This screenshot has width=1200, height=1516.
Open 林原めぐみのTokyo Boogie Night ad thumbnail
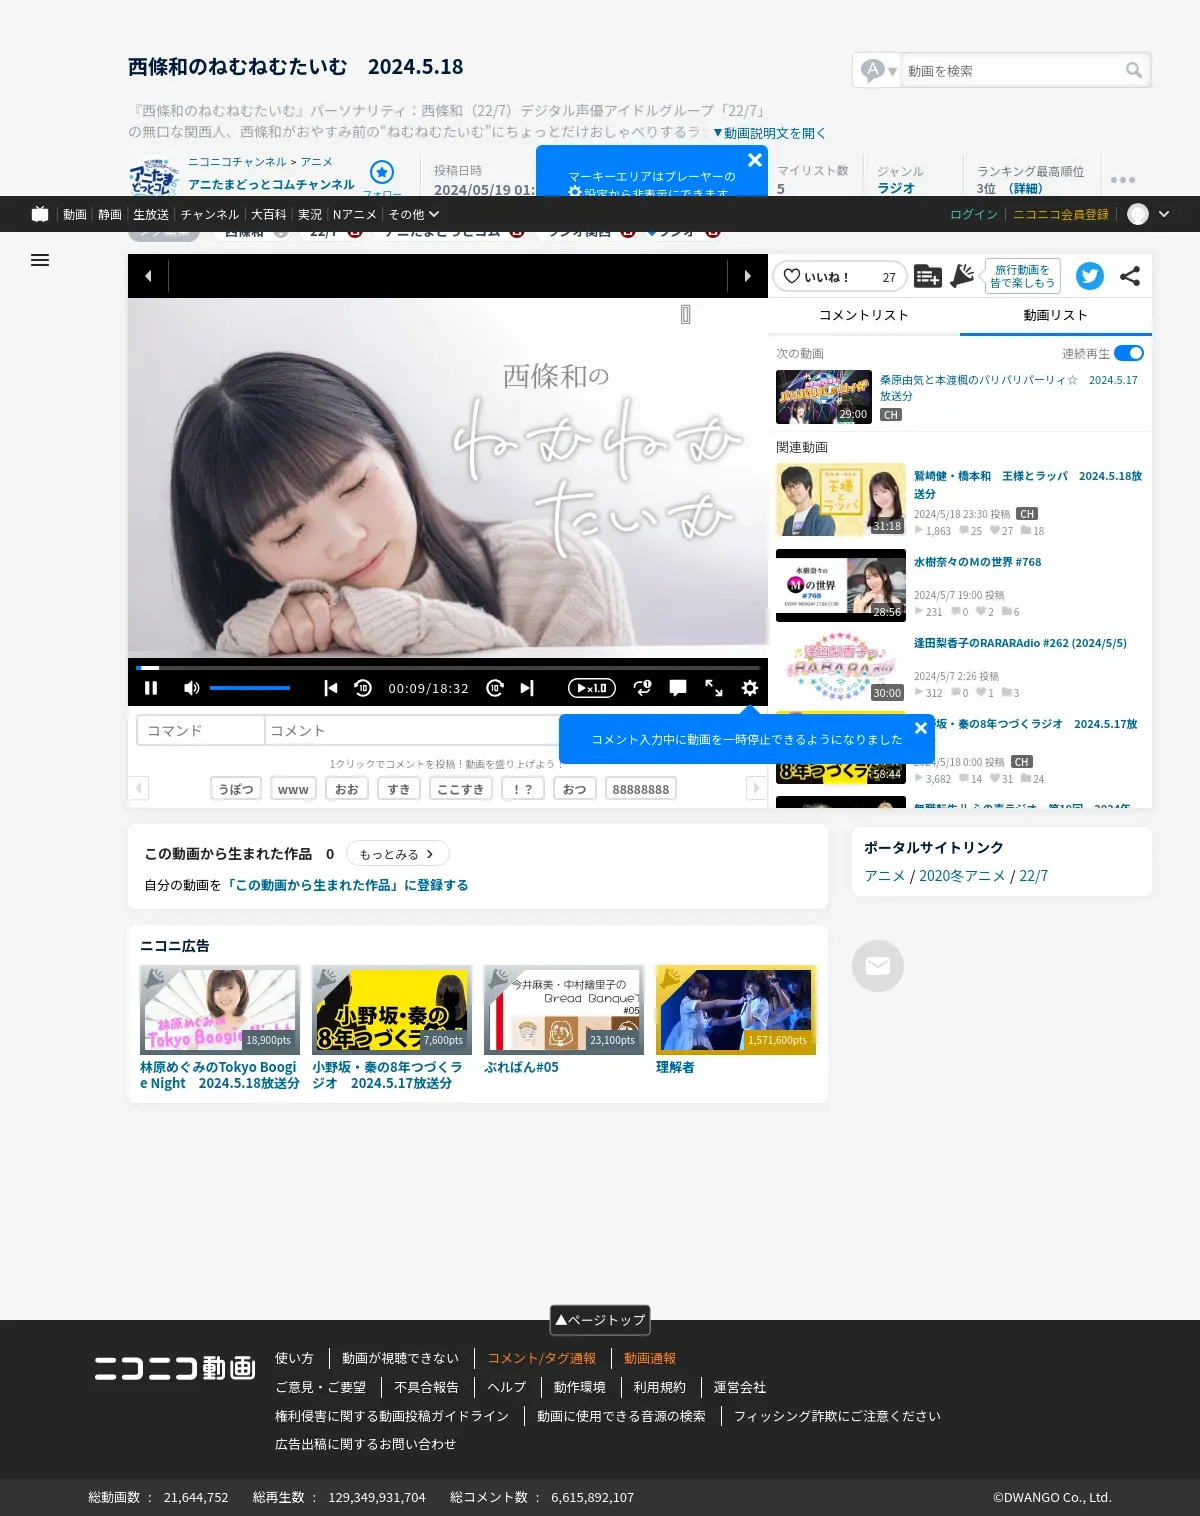pos(220,1009)
